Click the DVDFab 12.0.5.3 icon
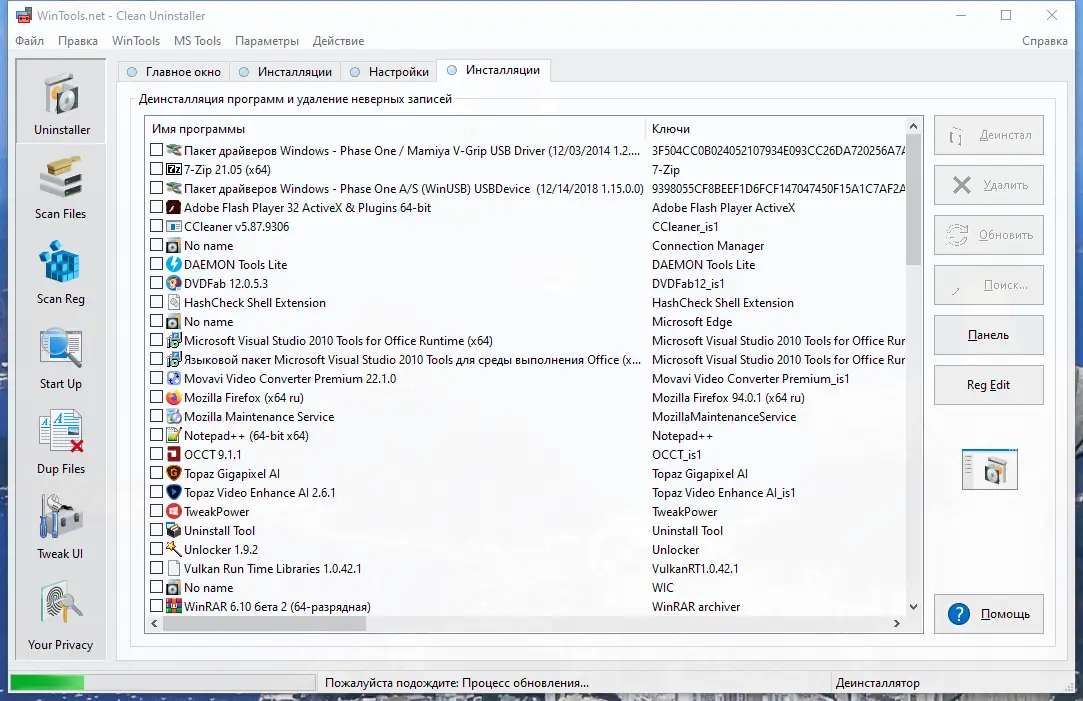The image size is (1083, 701). (x=174, y=283)
